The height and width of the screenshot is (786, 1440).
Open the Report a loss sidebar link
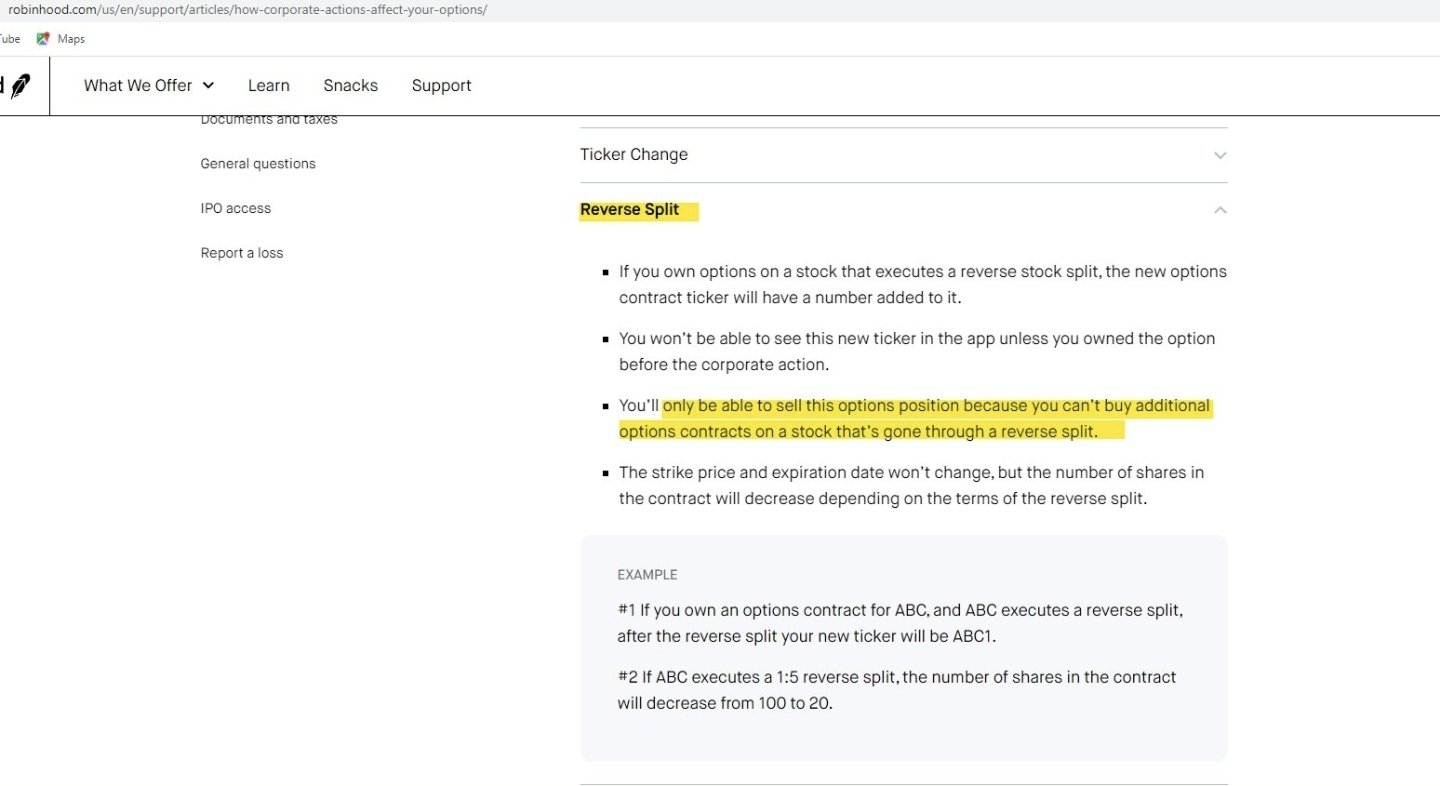tap(242, 253)
